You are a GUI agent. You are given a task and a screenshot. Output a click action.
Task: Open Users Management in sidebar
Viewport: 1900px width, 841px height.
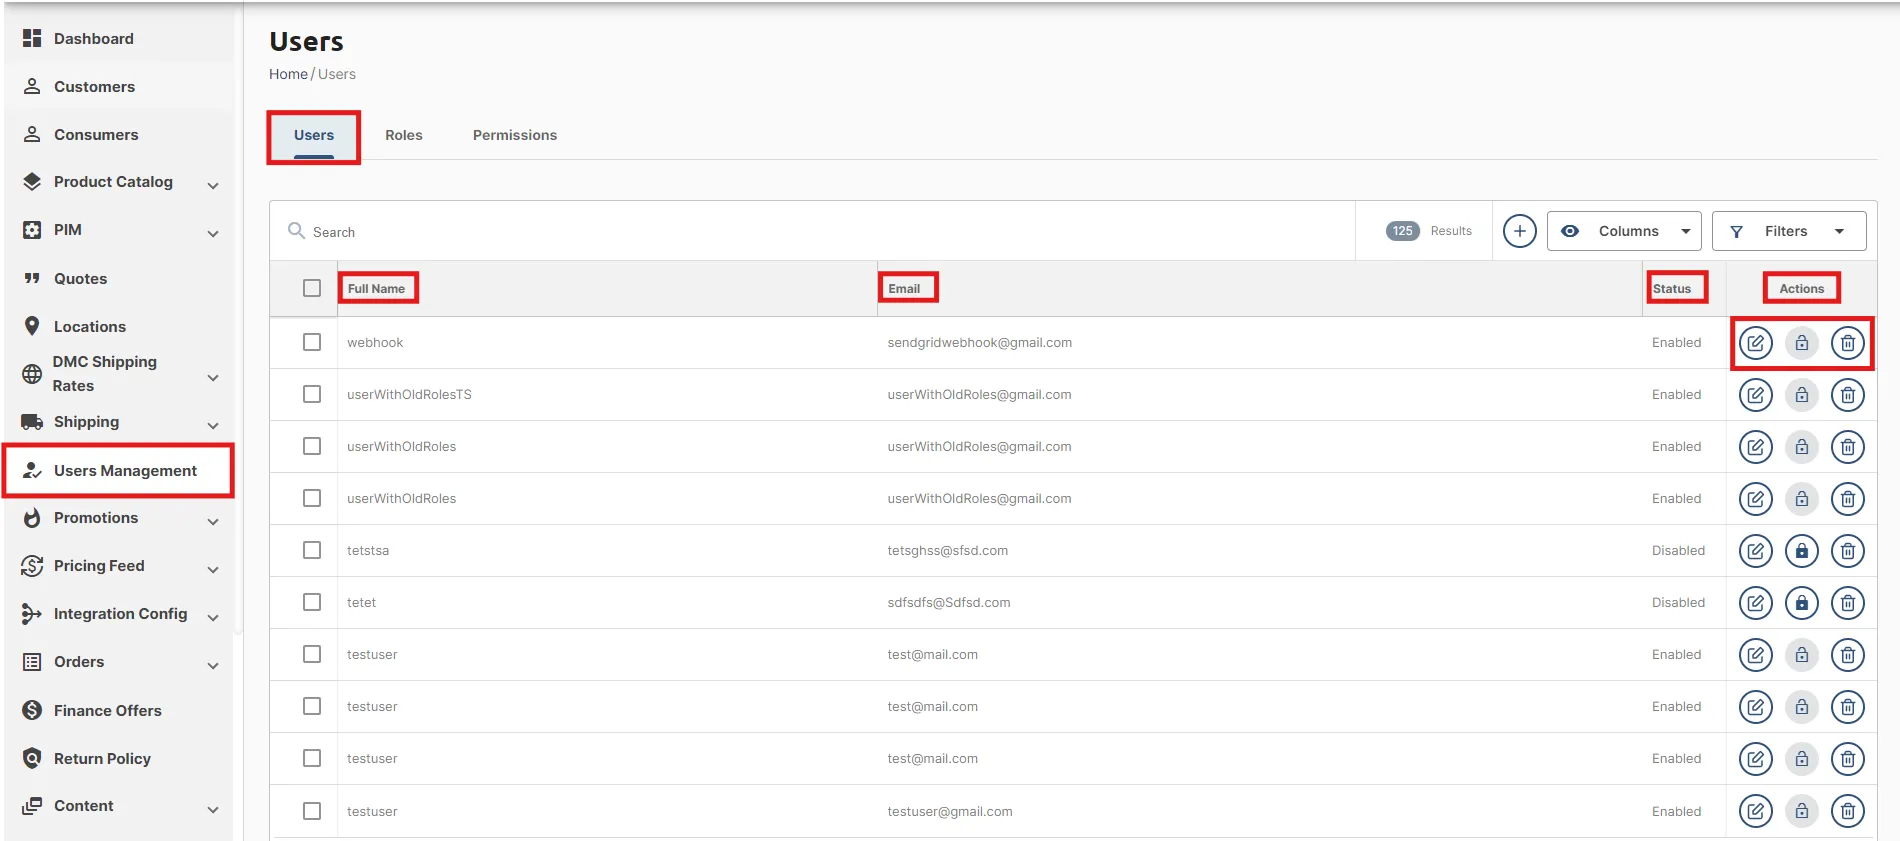coord(118,471)
